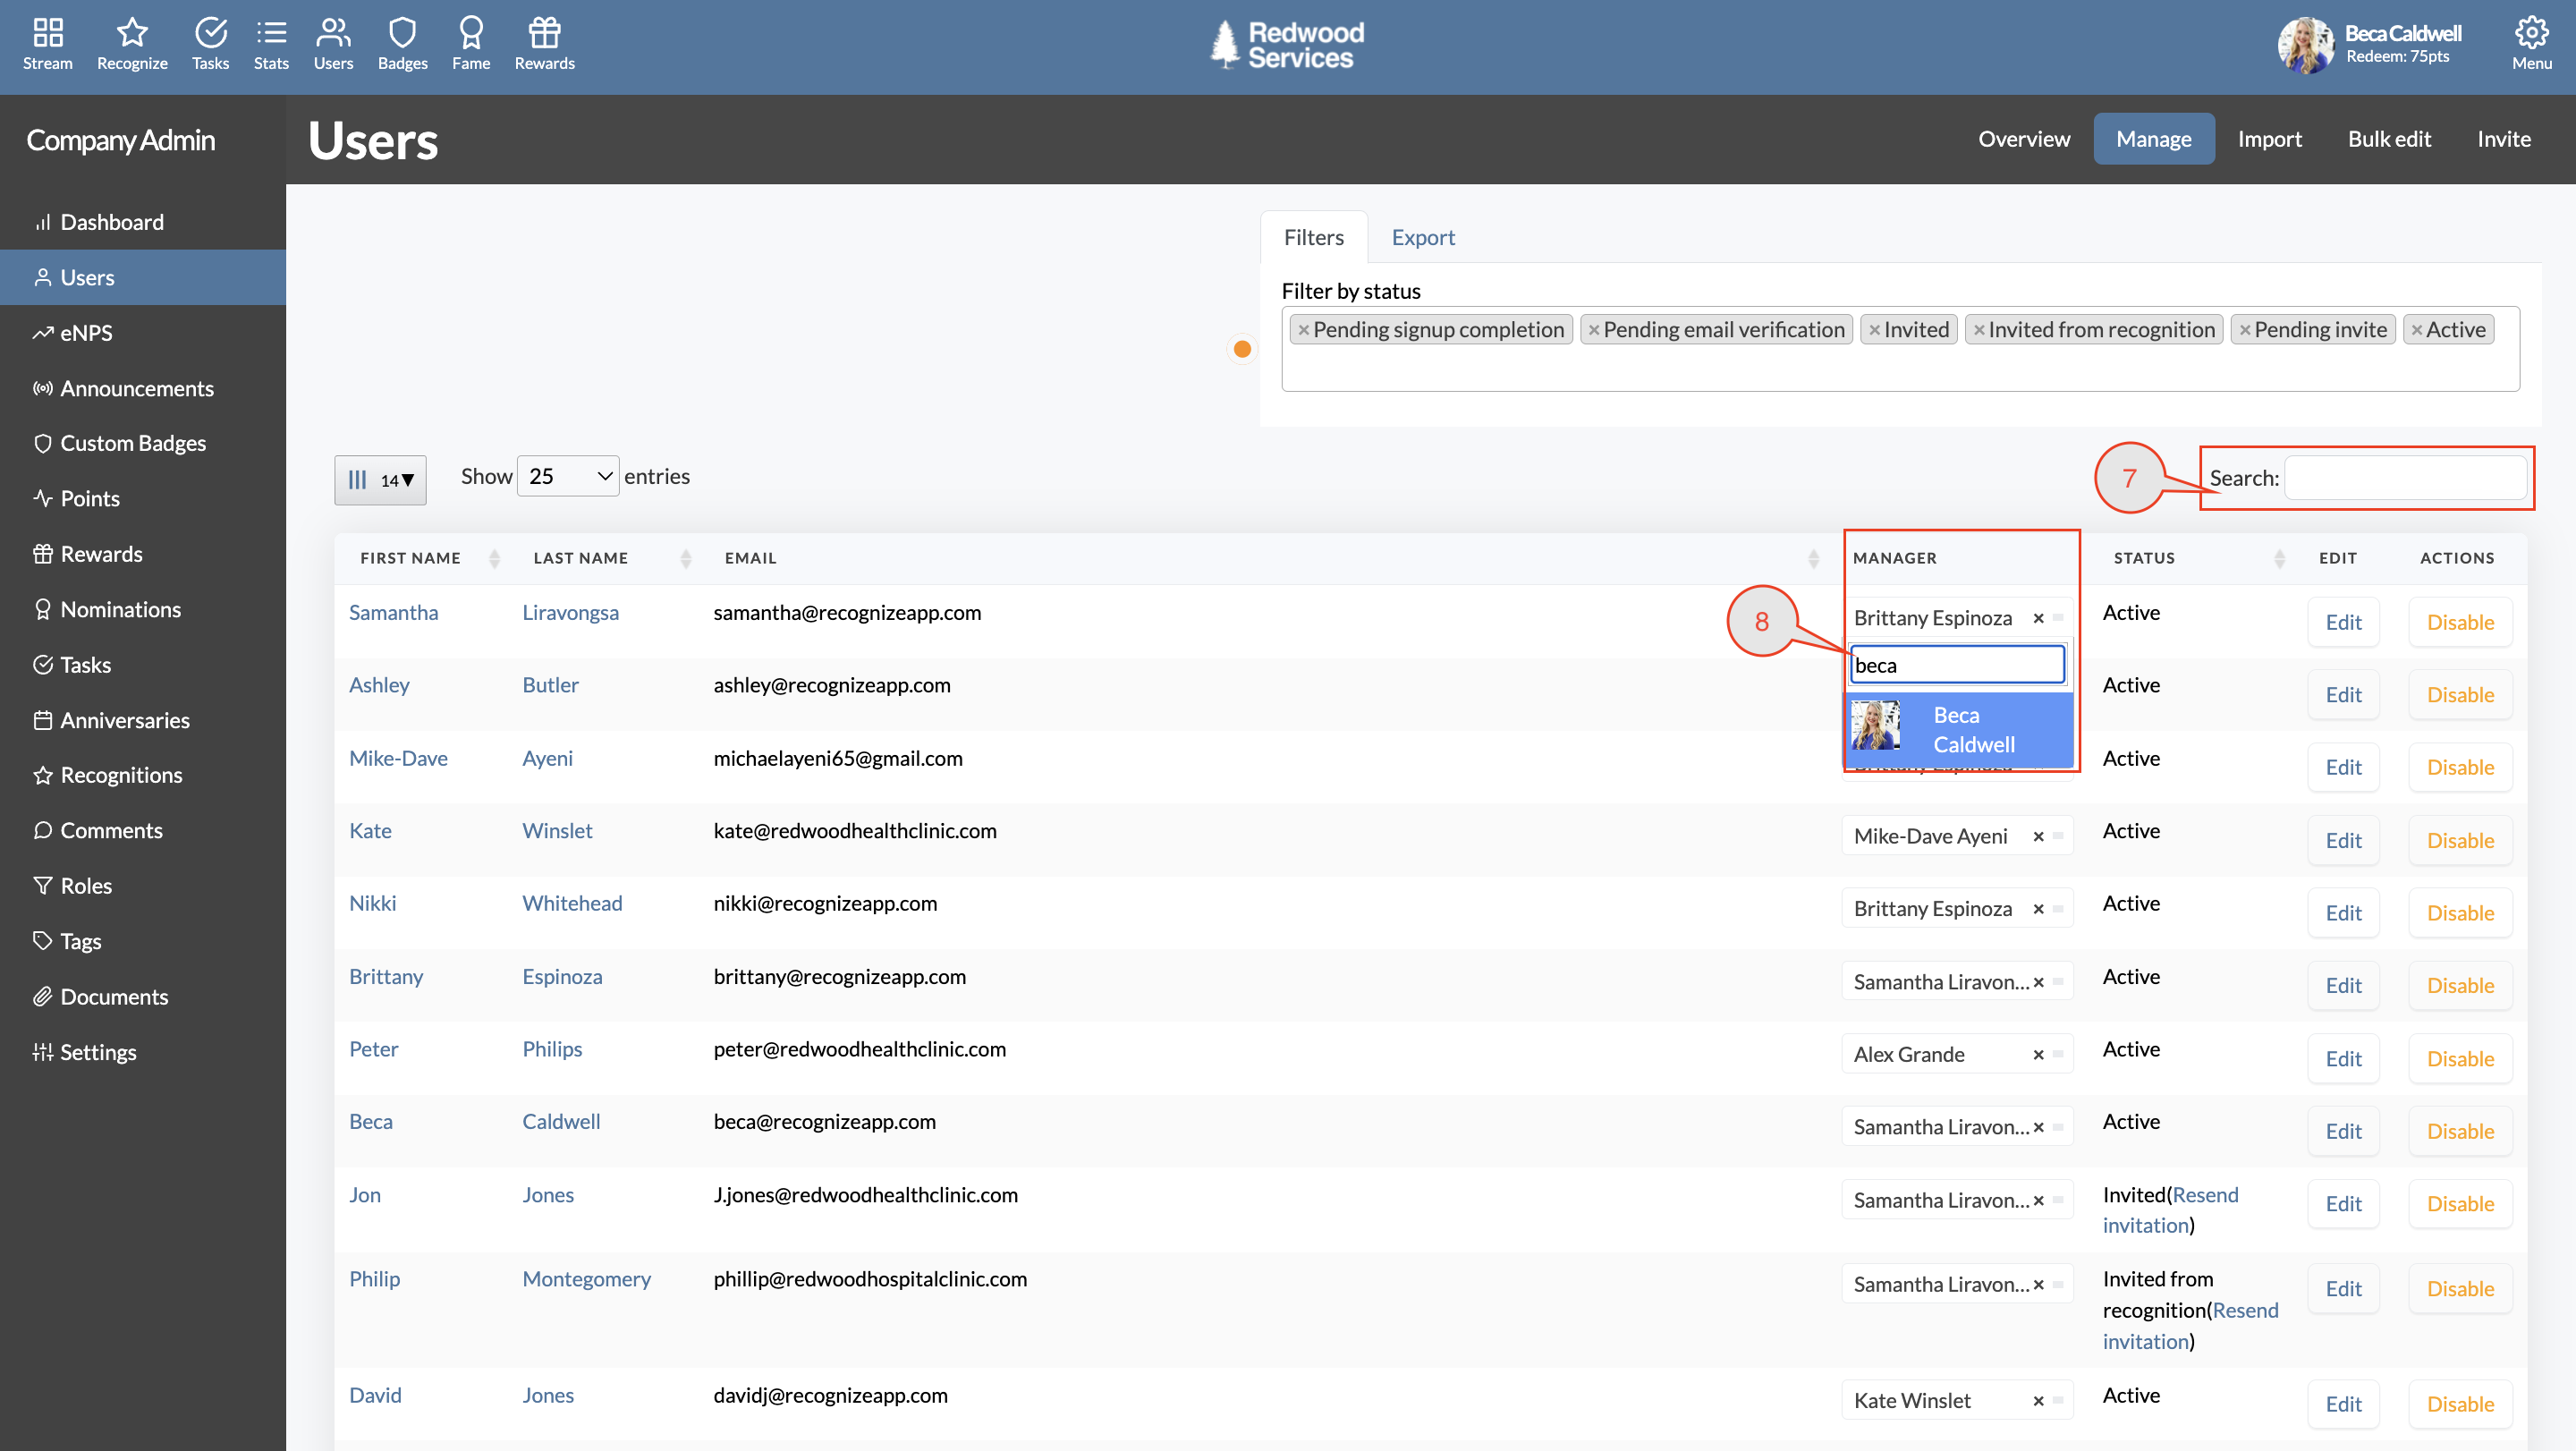Click Edit for Samantha Liravongsa
The height and width of the screenshot is (1451, 2576).
(x=2343, y=622)
